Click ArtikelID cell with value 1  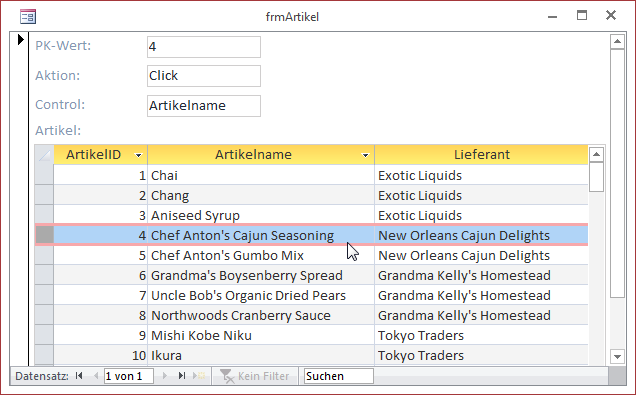click(101, 175)
